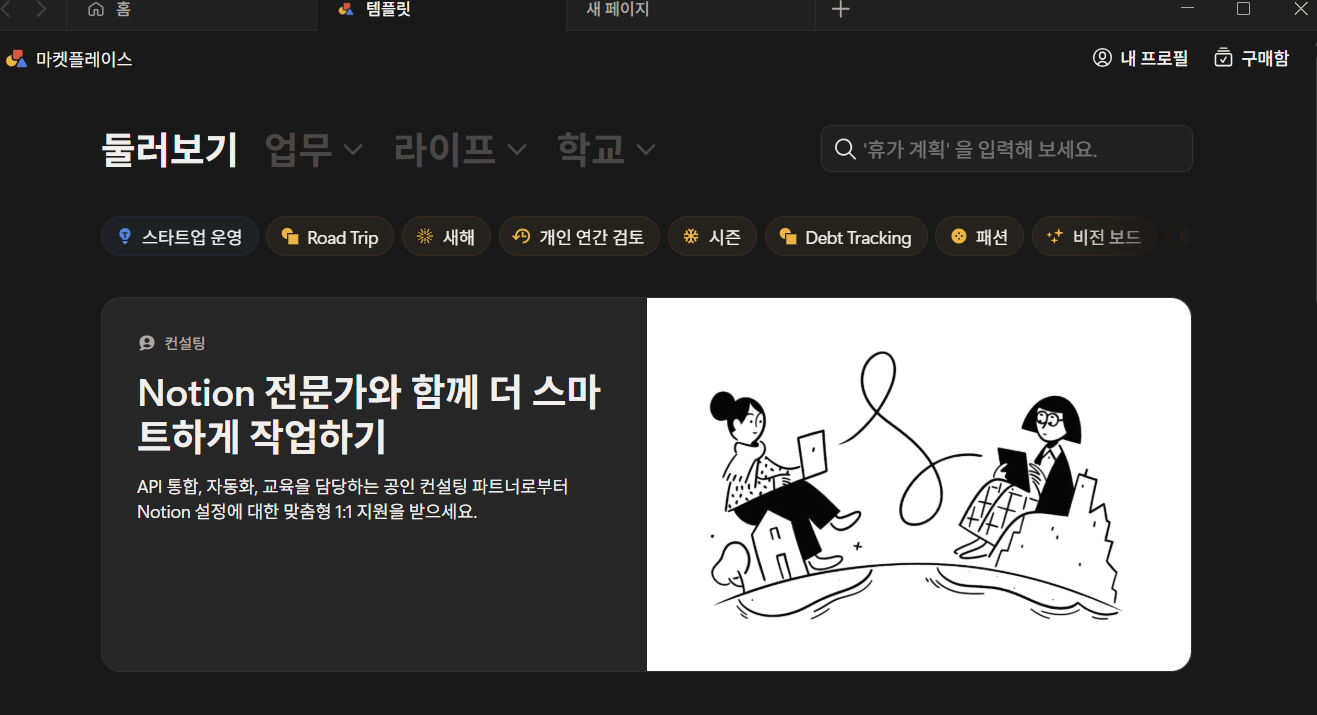This screenshot has width=1317, height=715.
Task: Click the sparkles icon on 비전 보드 chip
Action: coord(1053,236)
